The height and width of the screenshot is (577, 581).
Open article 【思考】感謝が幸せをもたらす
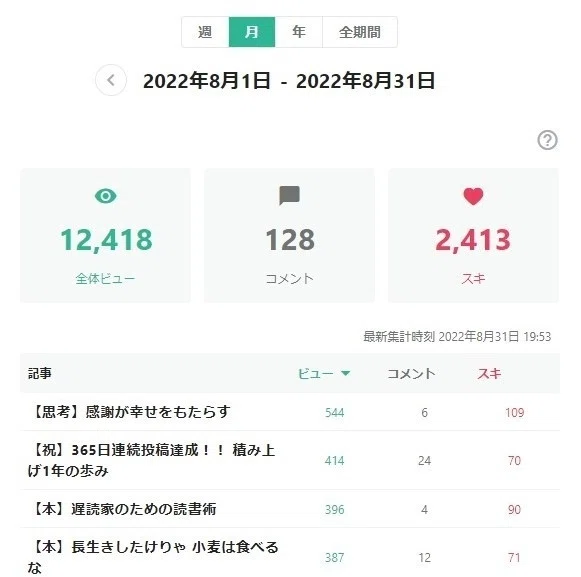point(129,412)
